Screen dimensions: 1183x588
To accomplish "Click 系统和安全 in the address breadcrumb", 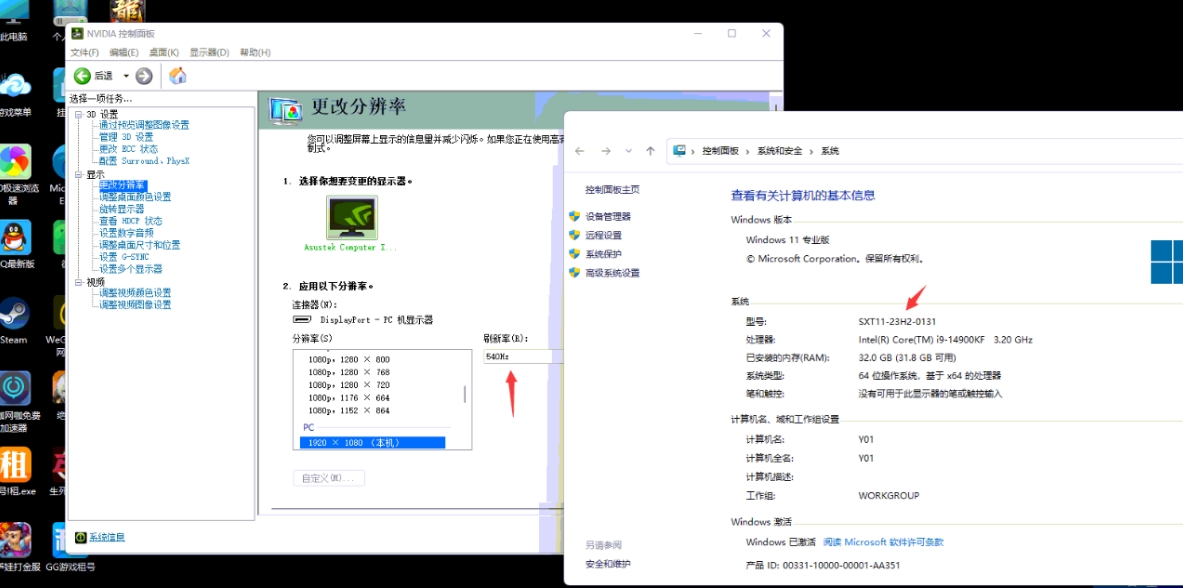I will [x=780, y=151].
